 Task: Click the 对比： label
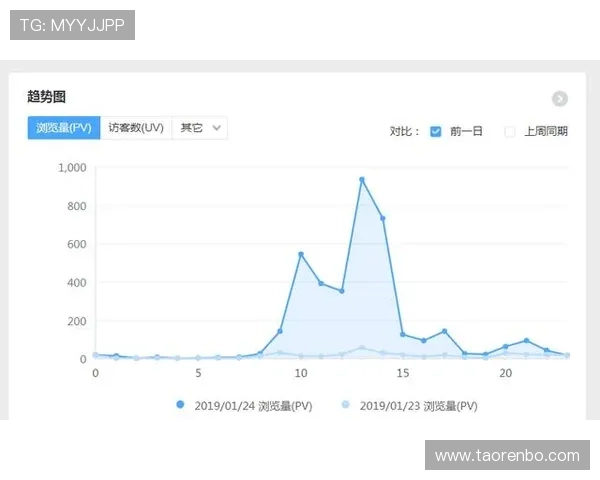click(x=404, y=131)
